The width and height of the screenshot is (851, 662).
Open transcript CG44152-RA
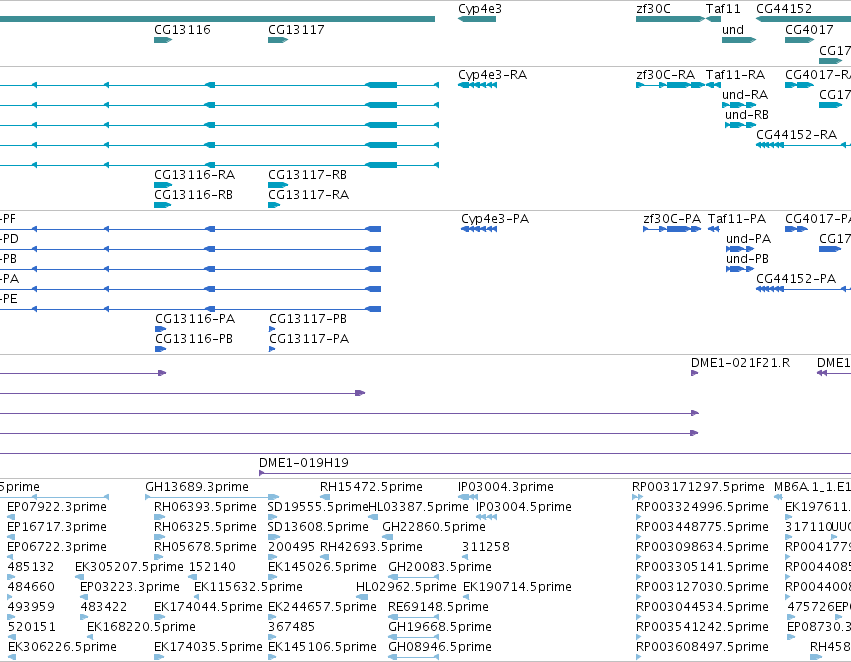(796, 135)
